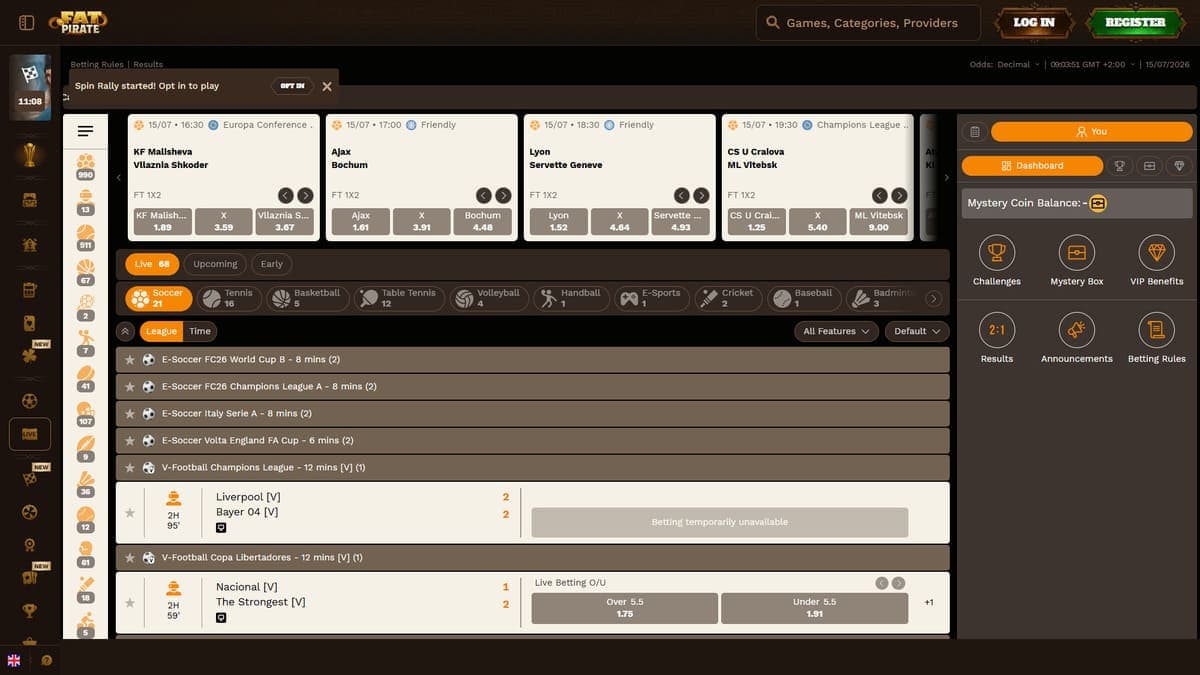The height and width of the screenshot is (675, 1200).
Task: Click the Spin Rally thumbnail showing 11:08
Action: pyautogui.click(x=30, y=87)
